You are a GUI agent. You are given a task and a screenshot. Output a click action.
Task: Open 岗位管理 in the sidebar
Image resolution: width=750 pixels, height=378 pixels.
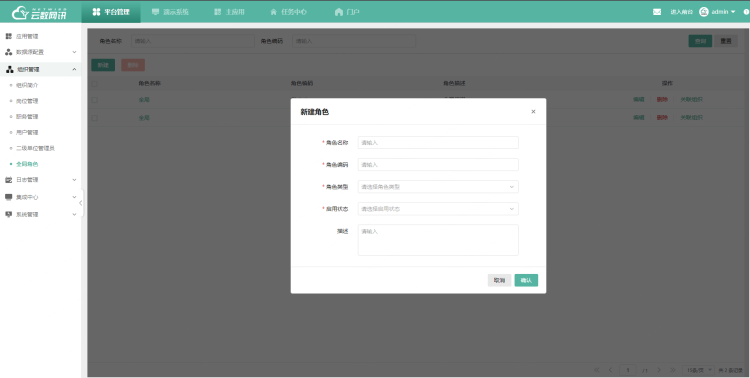click(27, 101)
